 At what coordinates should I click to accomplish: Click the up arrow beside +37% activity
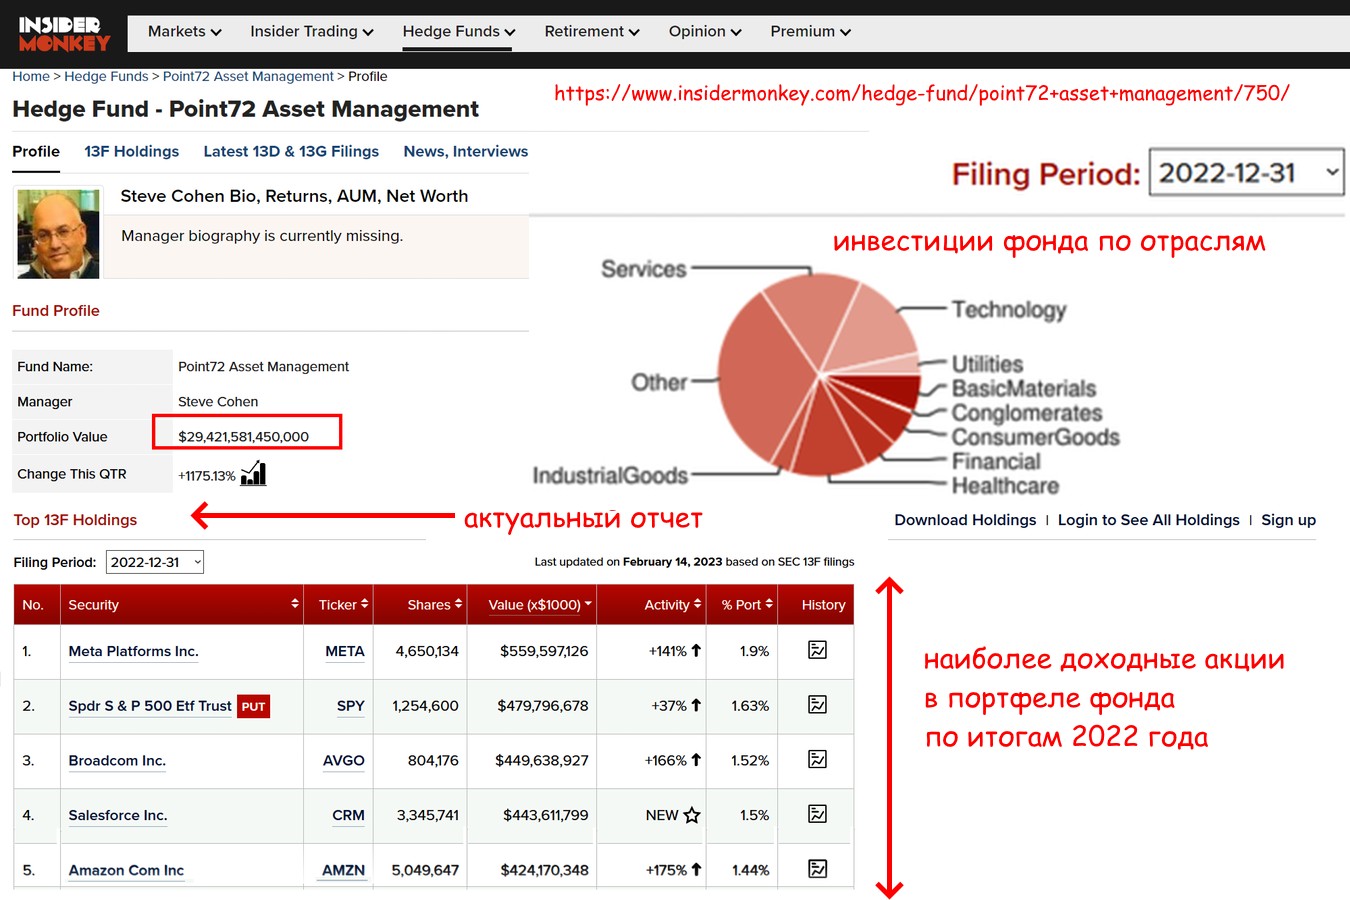point(696,705)
